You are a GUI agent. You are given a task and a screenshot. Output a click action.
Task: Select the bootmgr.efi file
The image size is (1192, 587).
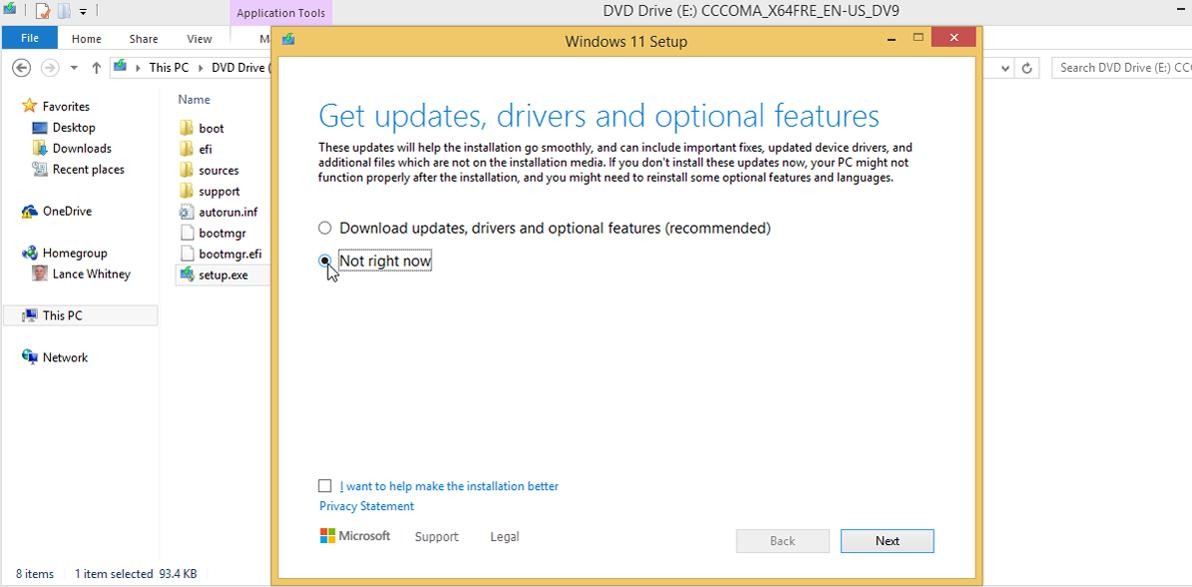230,254
